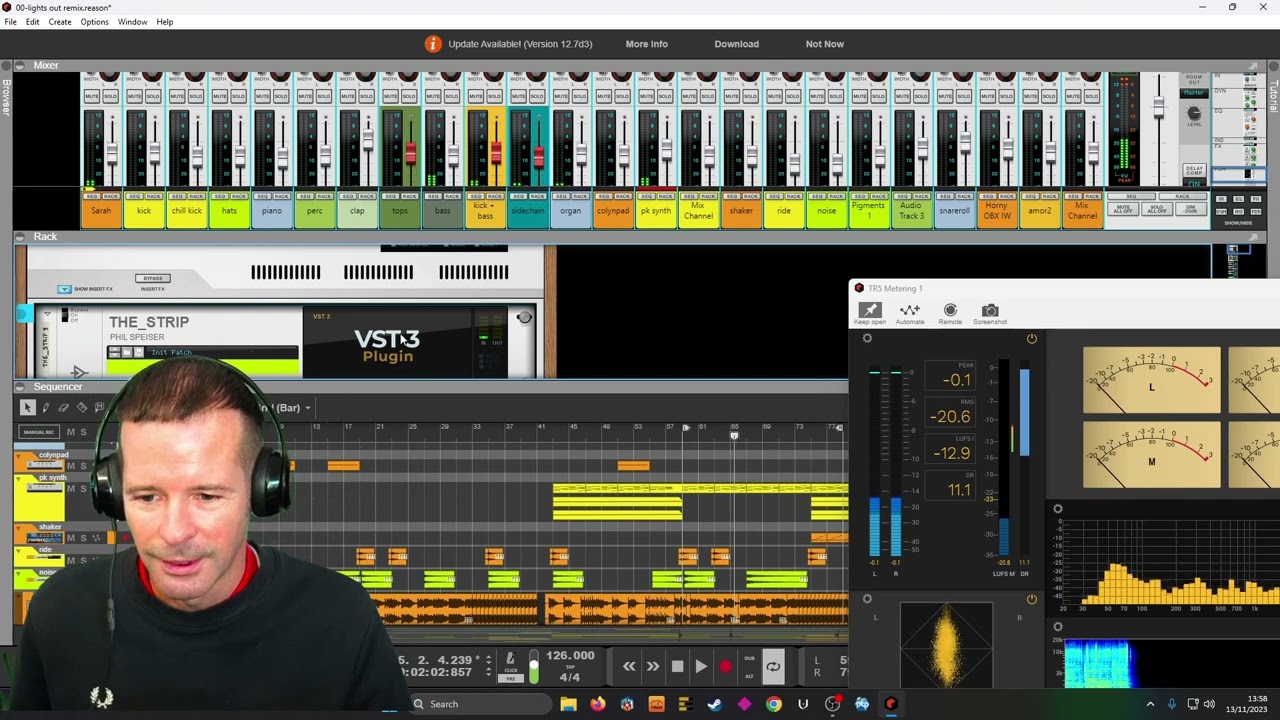Image resolution: width=1280 pixels, height=720 pixels.
Task: Select the pencil tool in Sequencer toolbar
Action: (45, 407)
